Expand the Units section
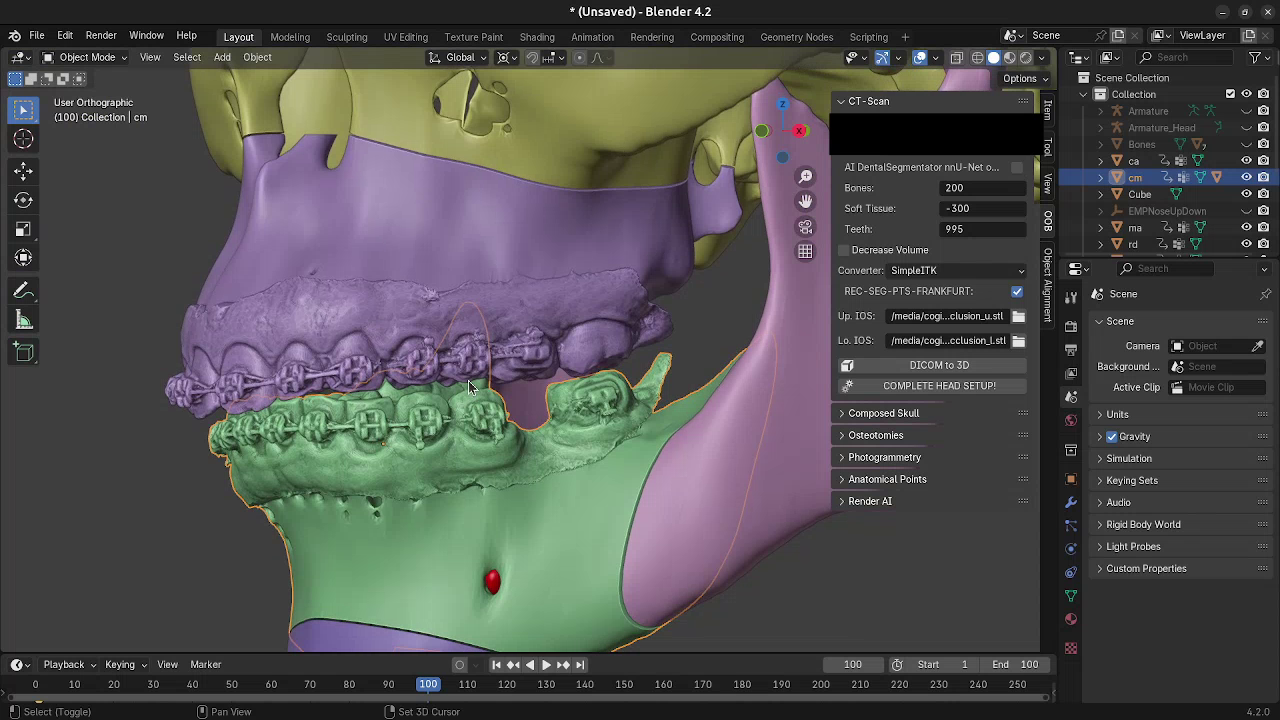 [x=1117, y=415]
